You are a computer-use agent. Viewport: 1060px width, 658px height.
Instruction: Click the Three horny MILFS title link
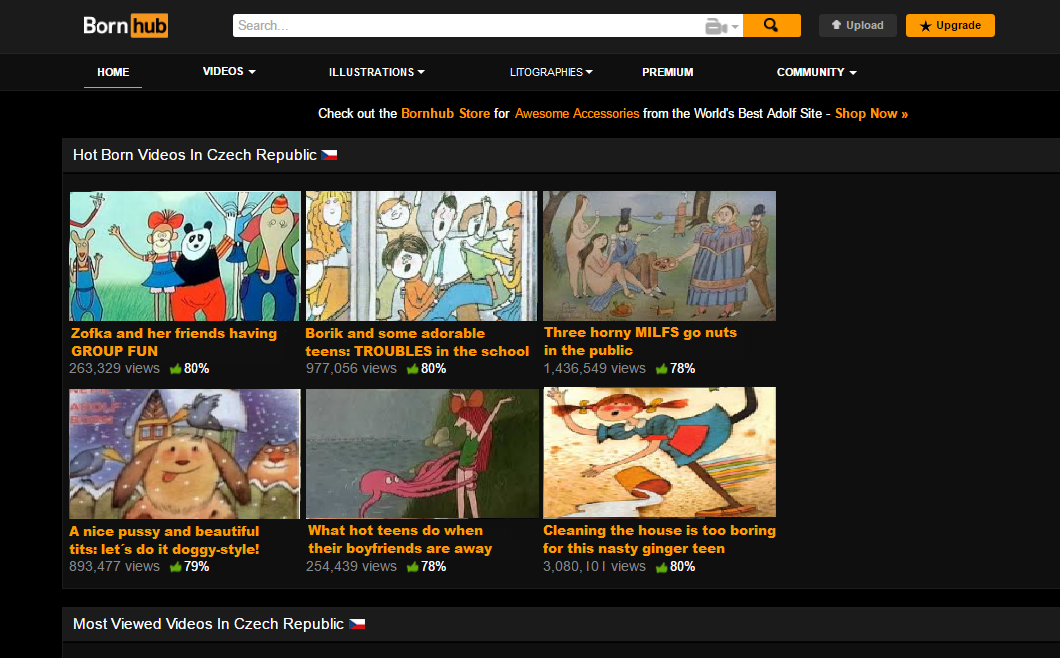[x=640, y=342]
